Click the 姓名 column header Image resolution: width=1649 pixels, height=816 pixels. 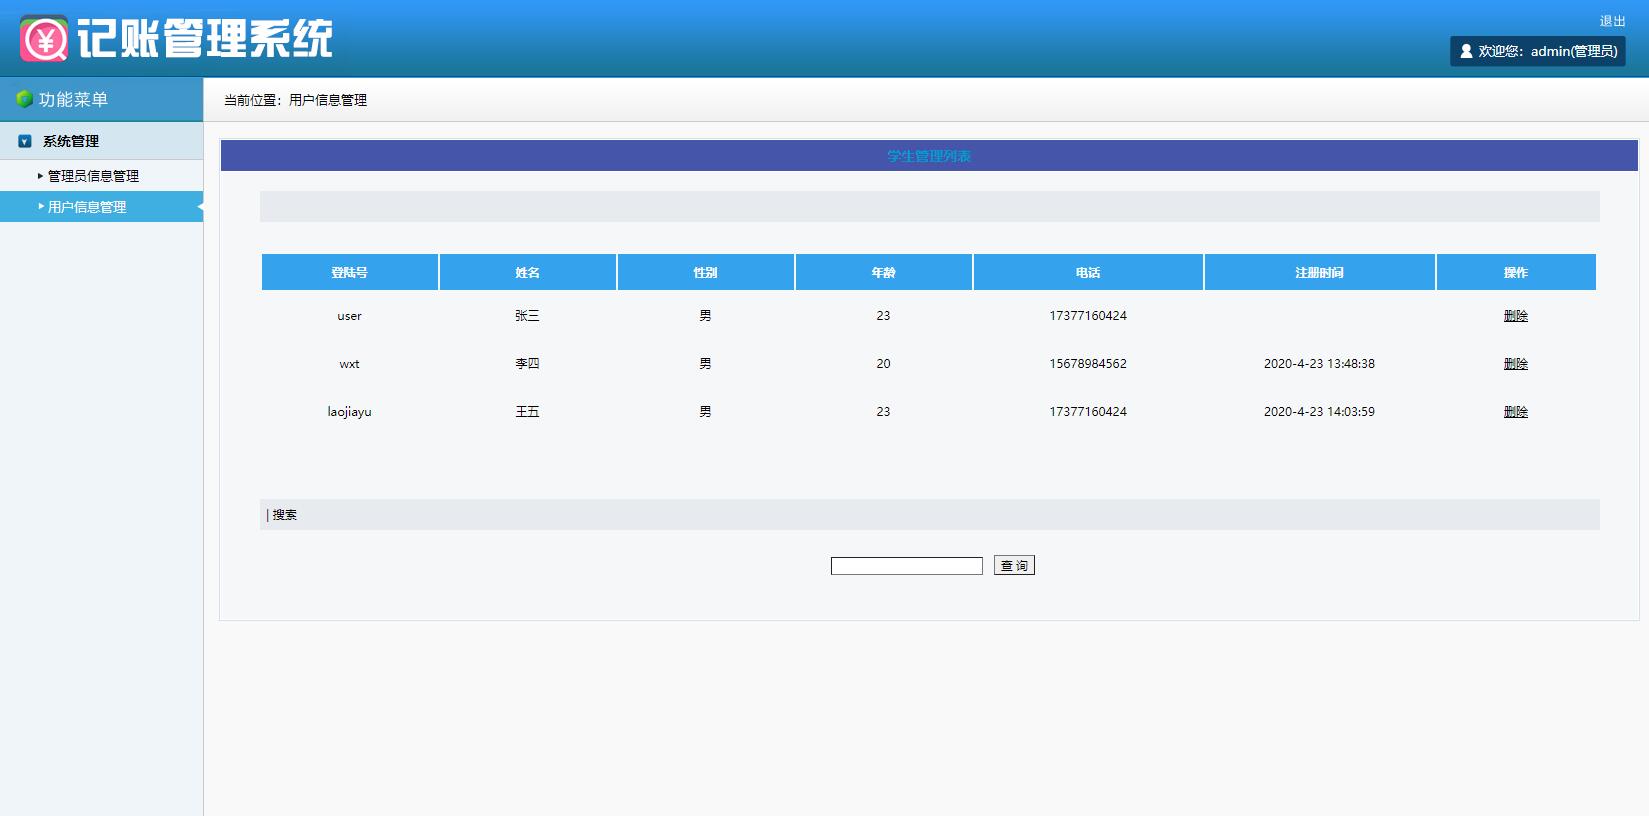527,272
